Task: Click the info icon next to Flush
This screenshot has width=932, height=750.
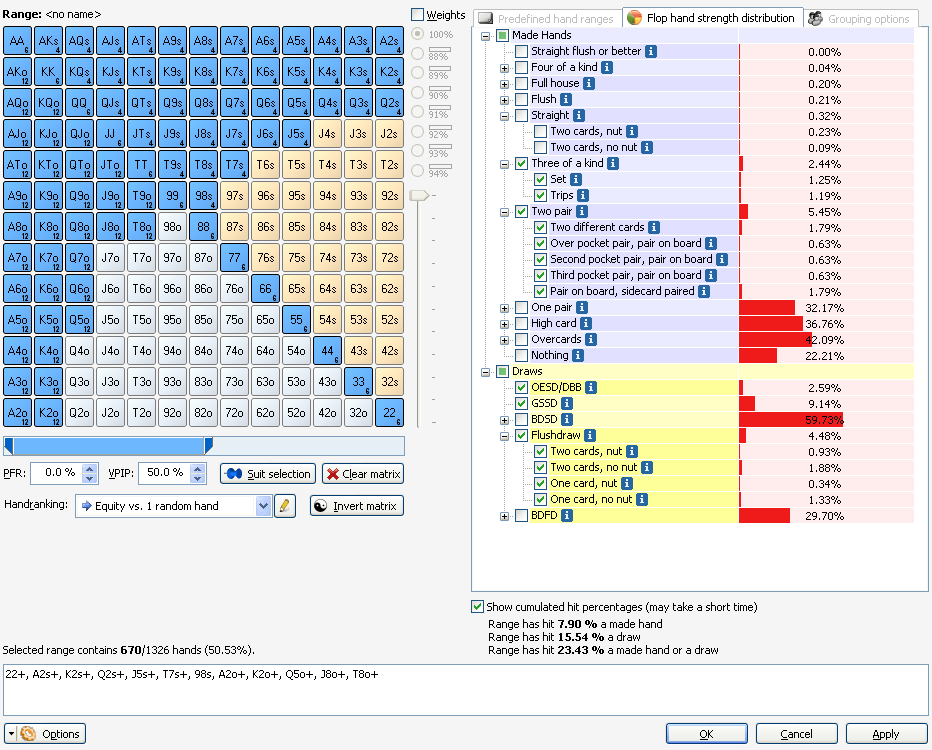Action: [567, 99]
